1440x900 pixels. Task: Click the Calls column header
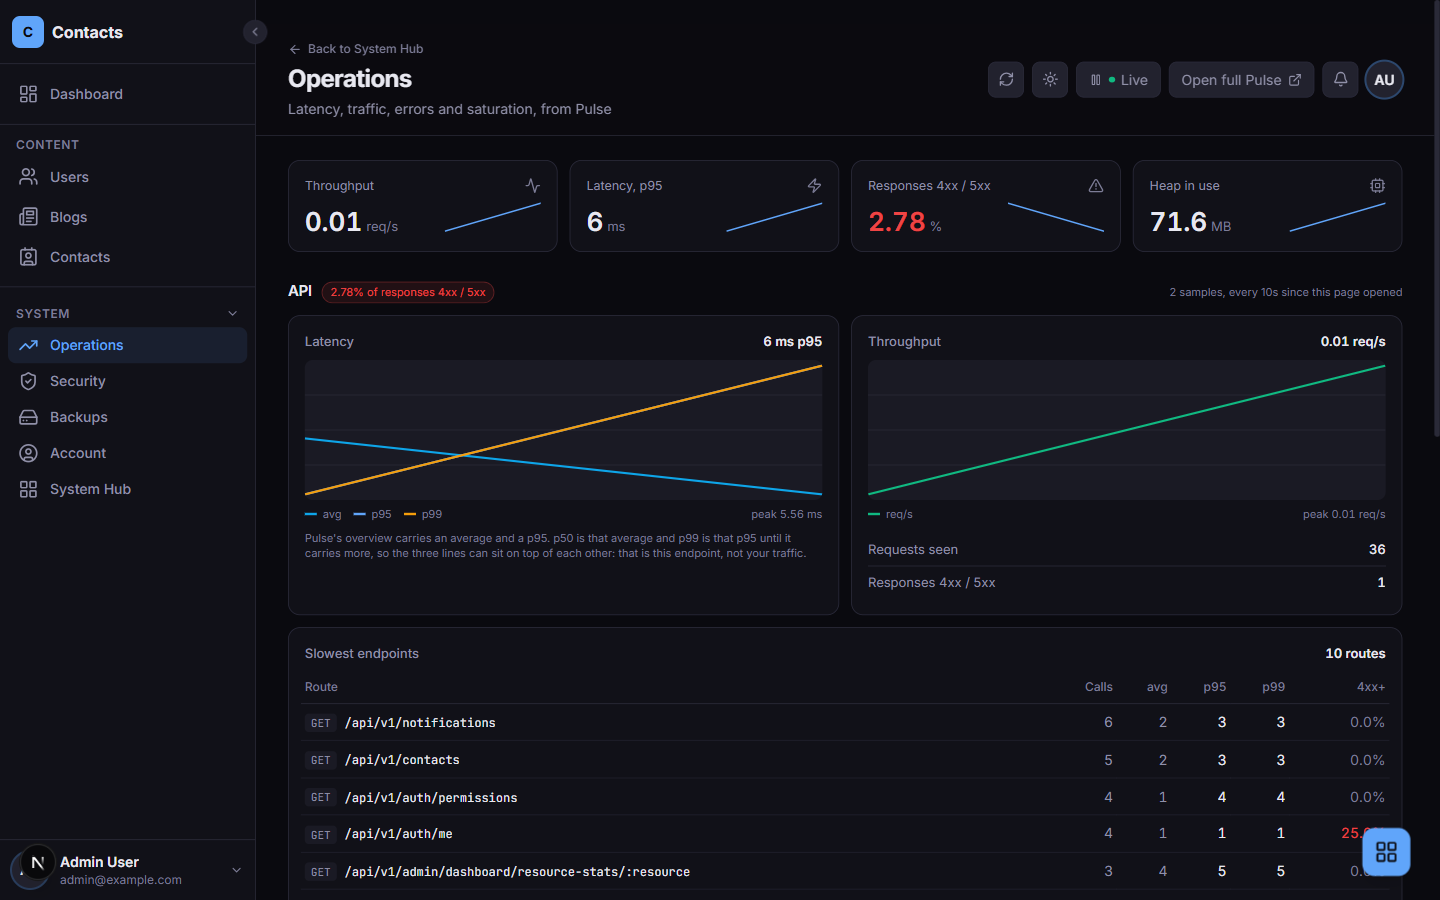tap(1099, 687)
